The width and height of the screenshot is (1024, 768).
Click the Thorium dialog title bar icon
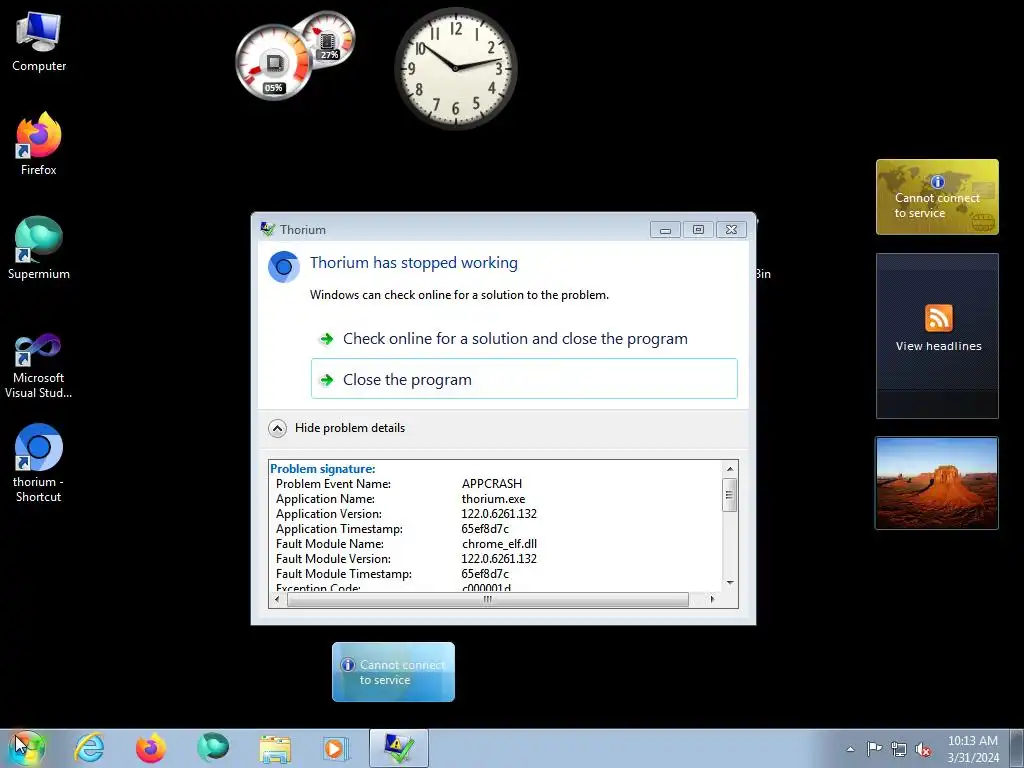point(268,229)
